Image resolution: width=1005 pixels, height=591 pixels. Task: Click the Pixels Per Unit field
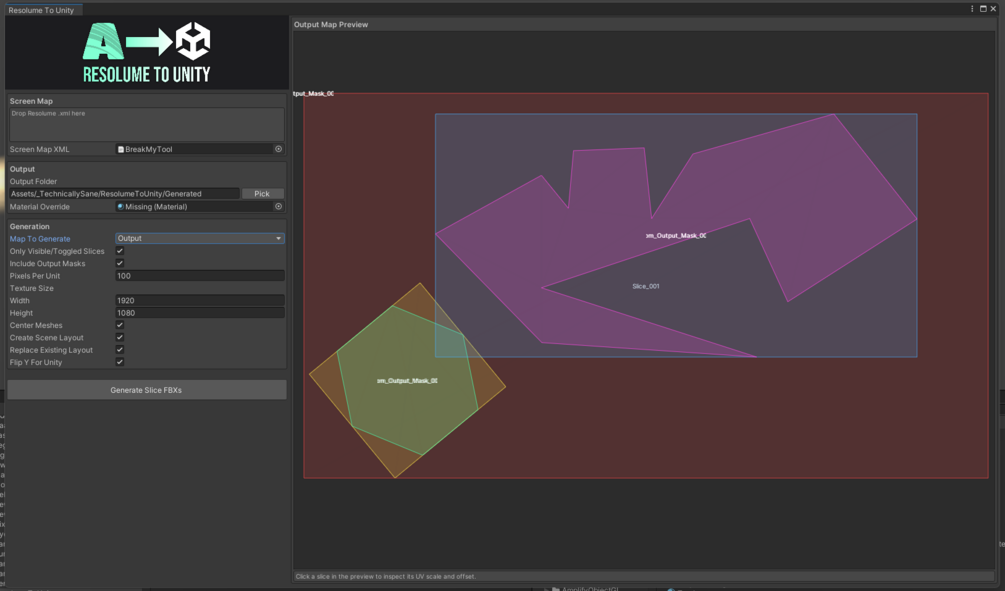point(200,276)
